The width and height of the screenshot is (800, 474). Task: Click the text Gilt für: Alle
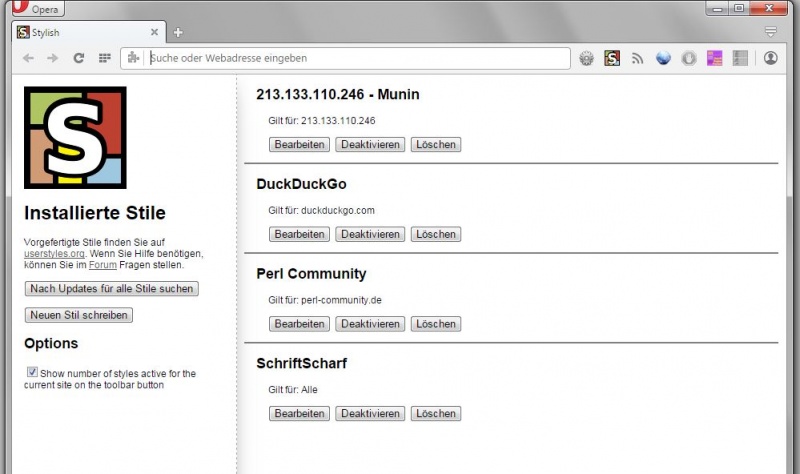click(293, 390)
